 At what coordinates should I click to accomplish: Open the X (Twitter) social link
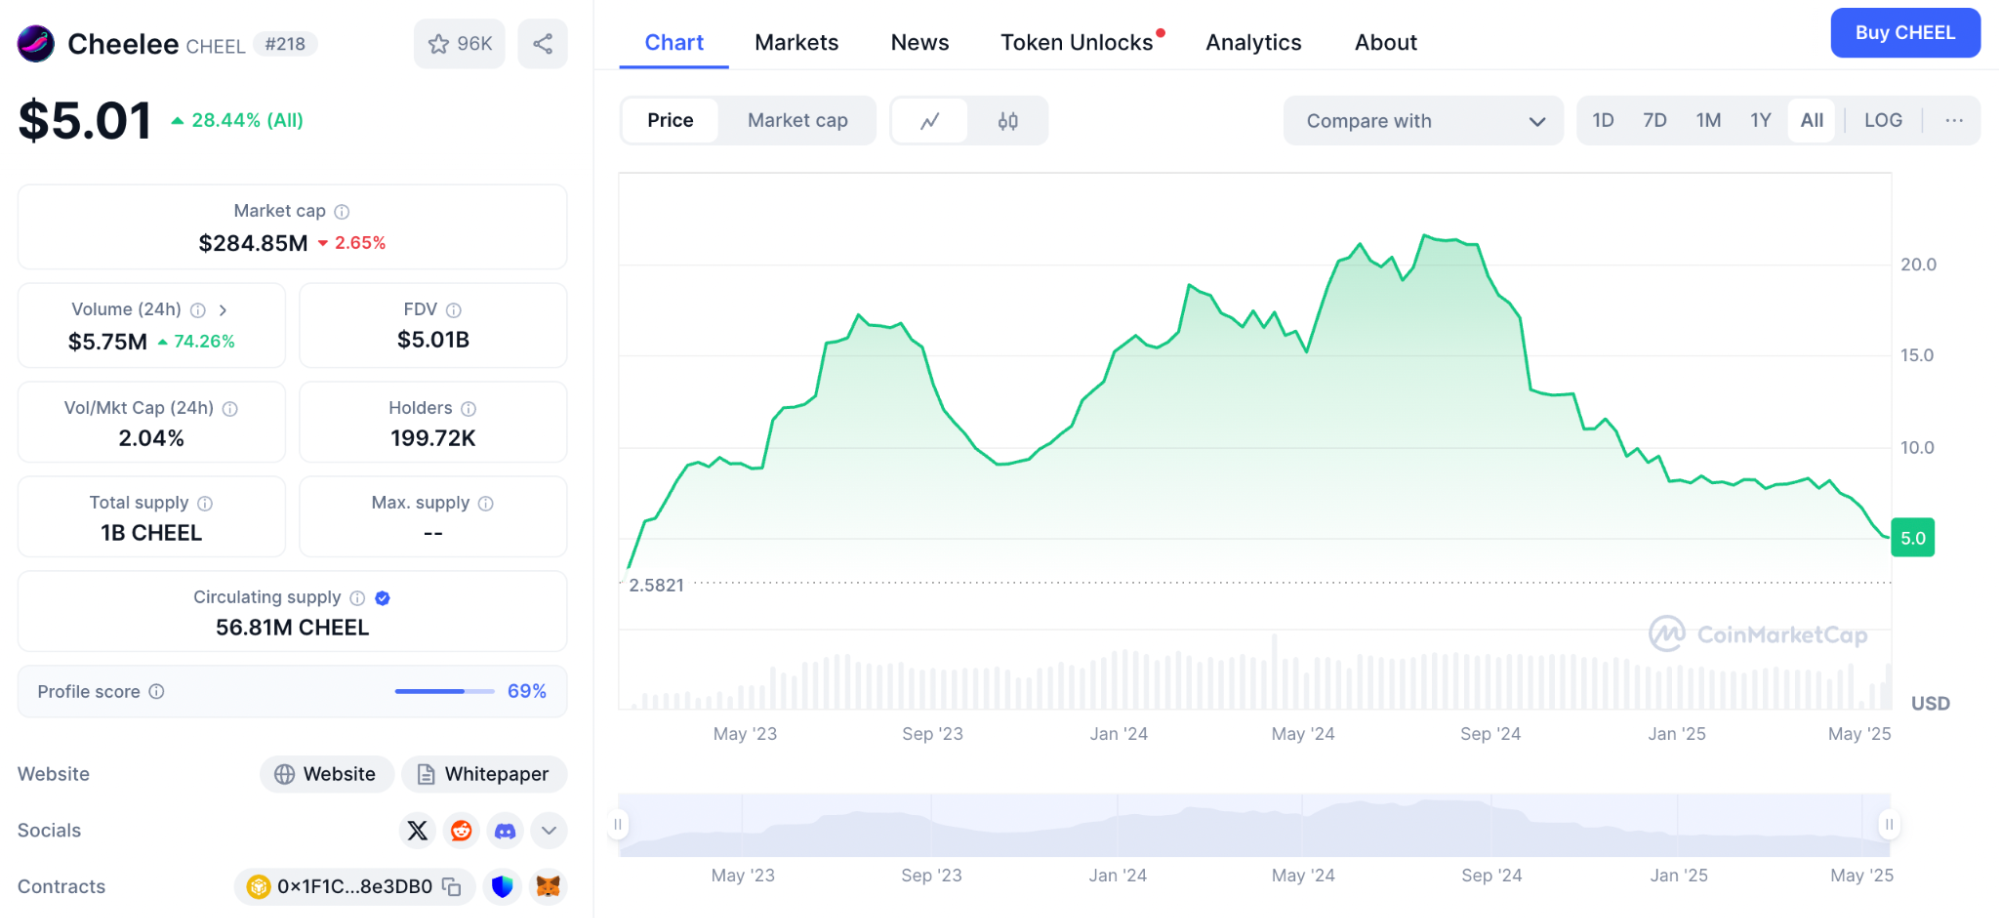coord(418,830)
